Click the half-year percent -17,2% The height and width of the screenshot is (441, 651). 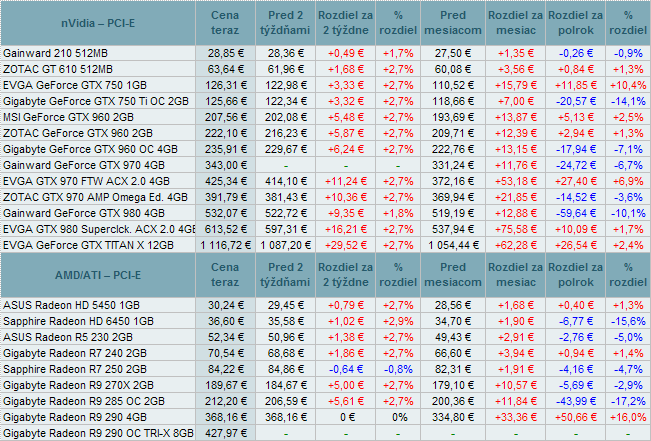(628, 401)
